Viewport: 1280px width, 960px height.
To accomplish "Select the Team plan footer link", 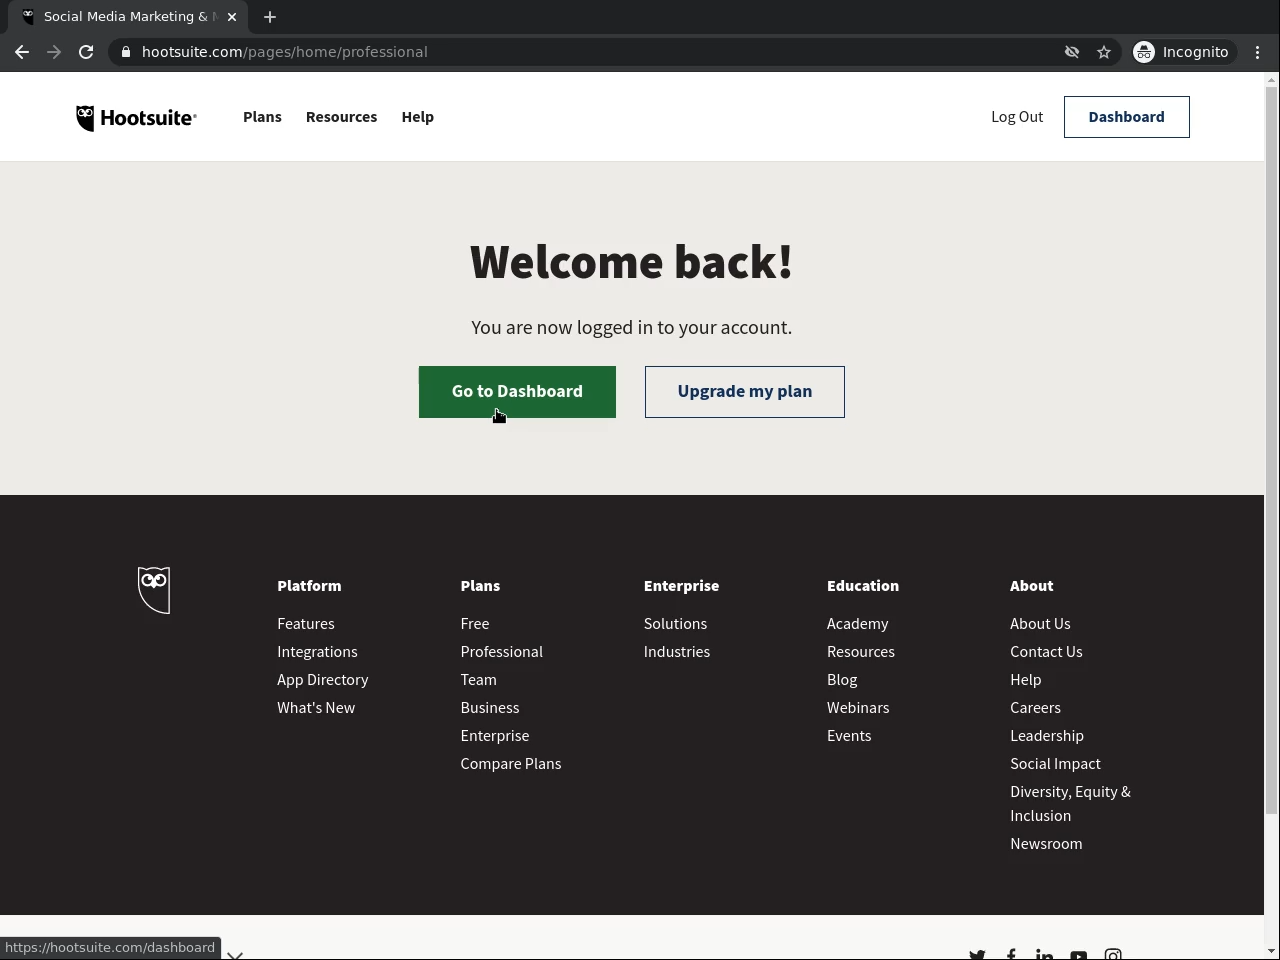I will [479, 679].
